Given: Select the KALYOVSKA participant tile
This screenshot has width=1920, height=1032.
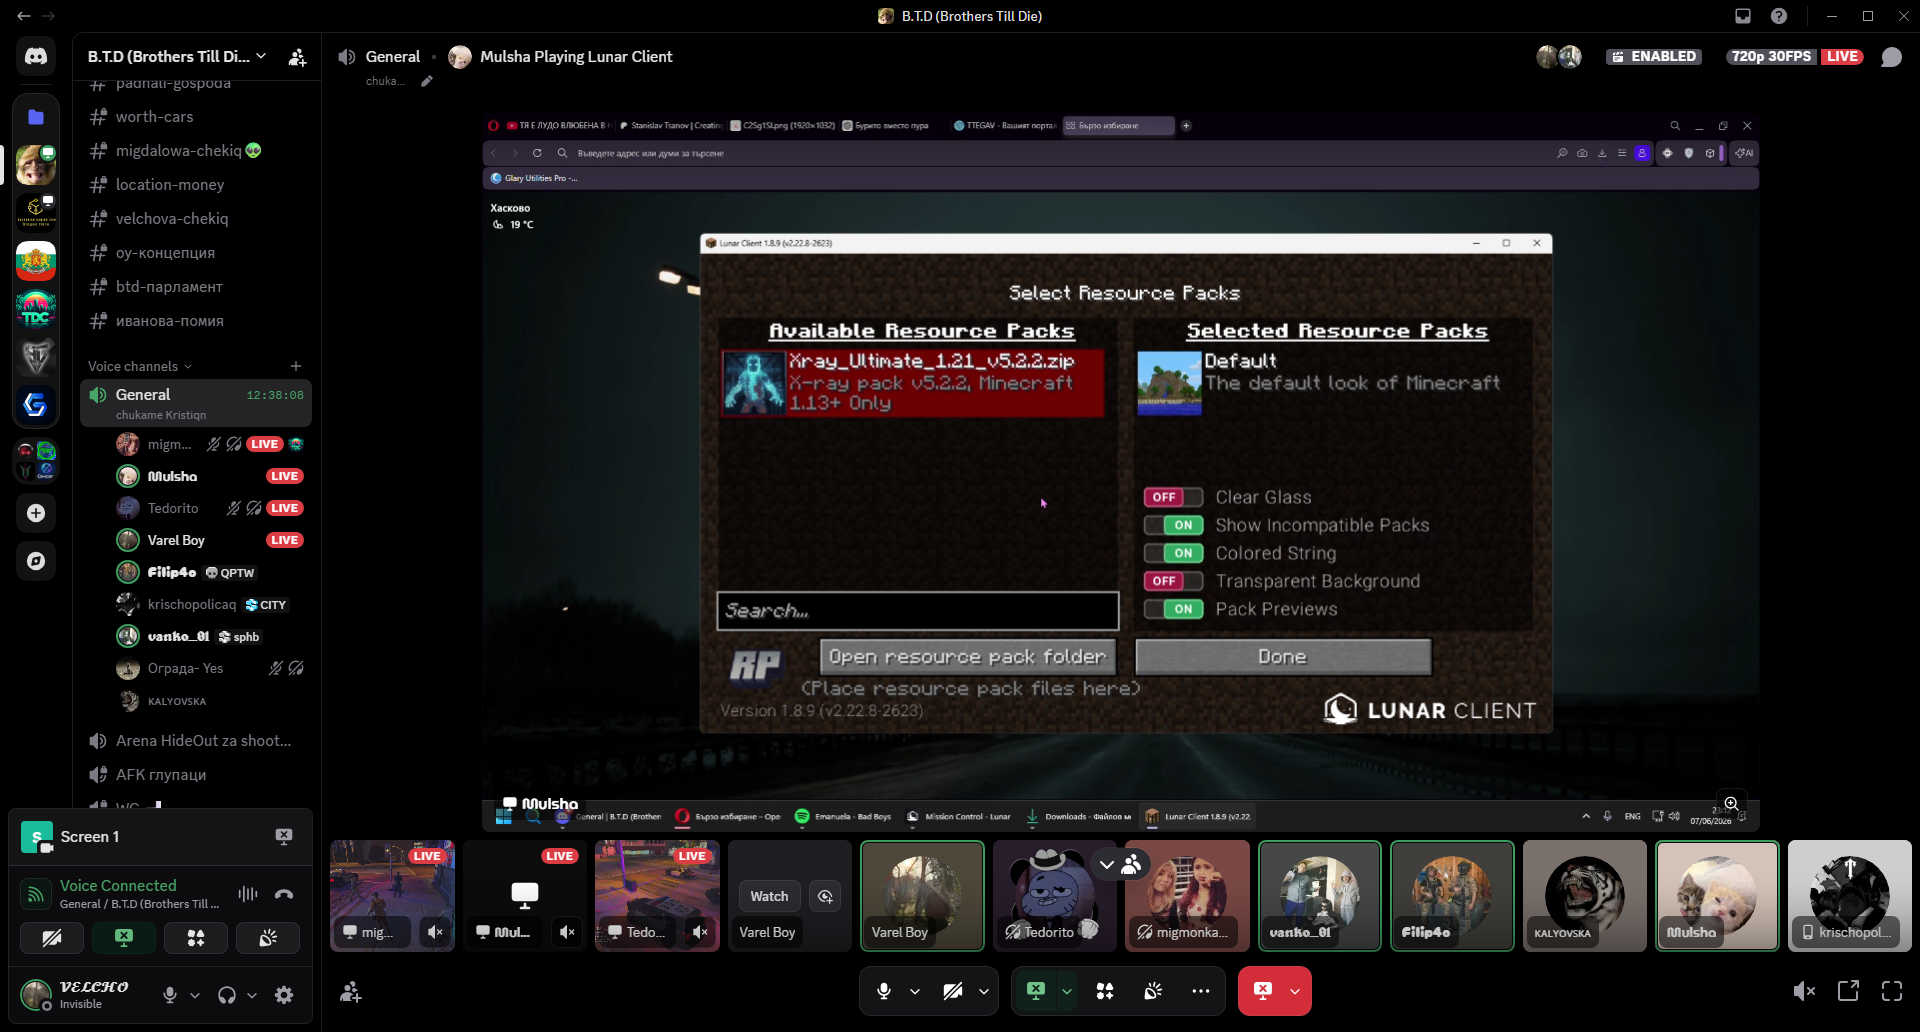Looking at the screenshot, I should point(1585,896).
